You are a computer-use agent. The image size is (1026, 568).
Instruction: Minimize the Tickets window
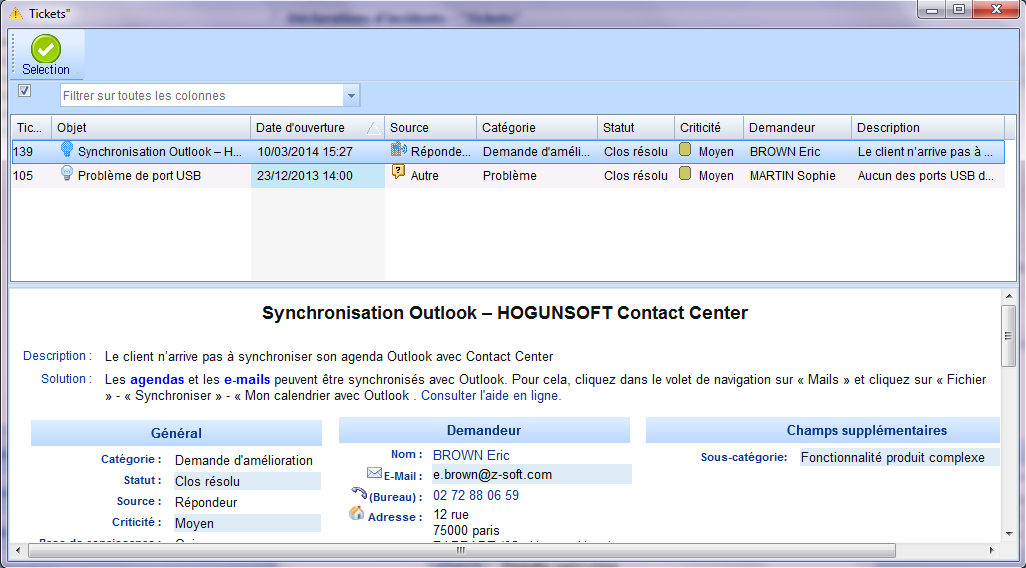click(x=933, y=10)
